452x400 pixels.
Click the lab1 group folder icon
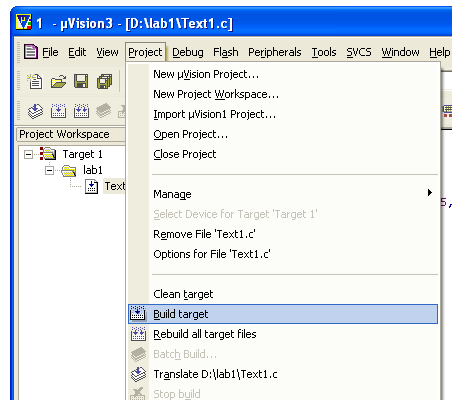click(68, 170)
